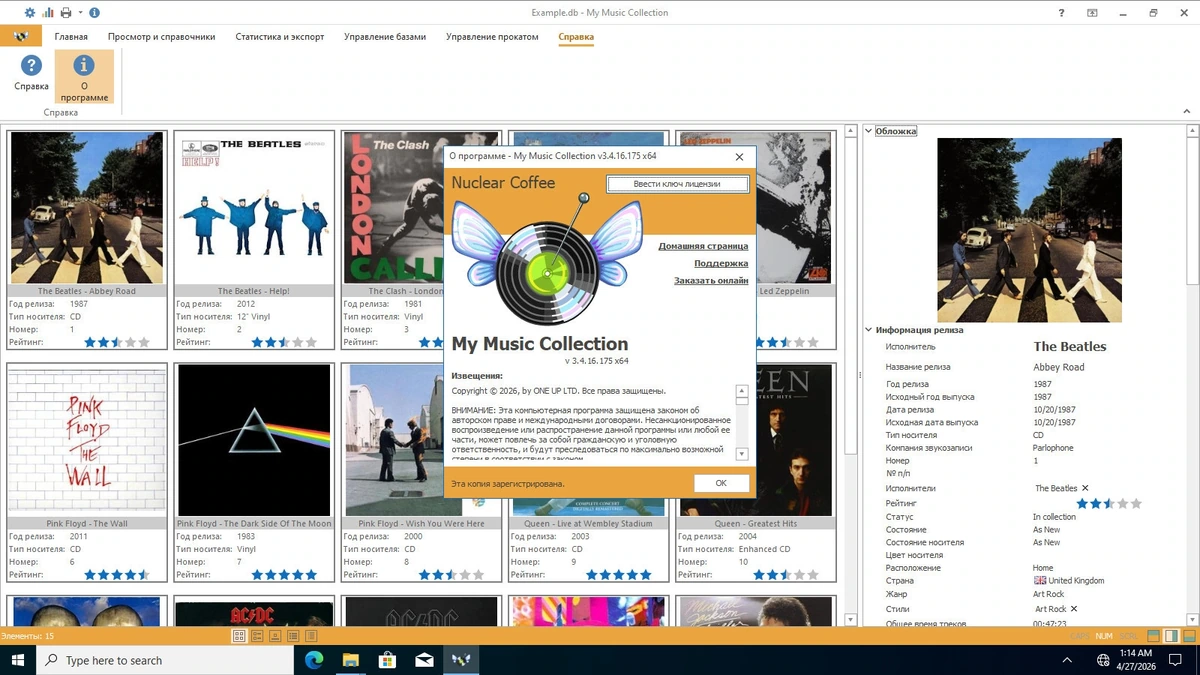Remove the Art Rock tag from Стили
Viewport: 1200px width, 675px height.
point(1074,609)
